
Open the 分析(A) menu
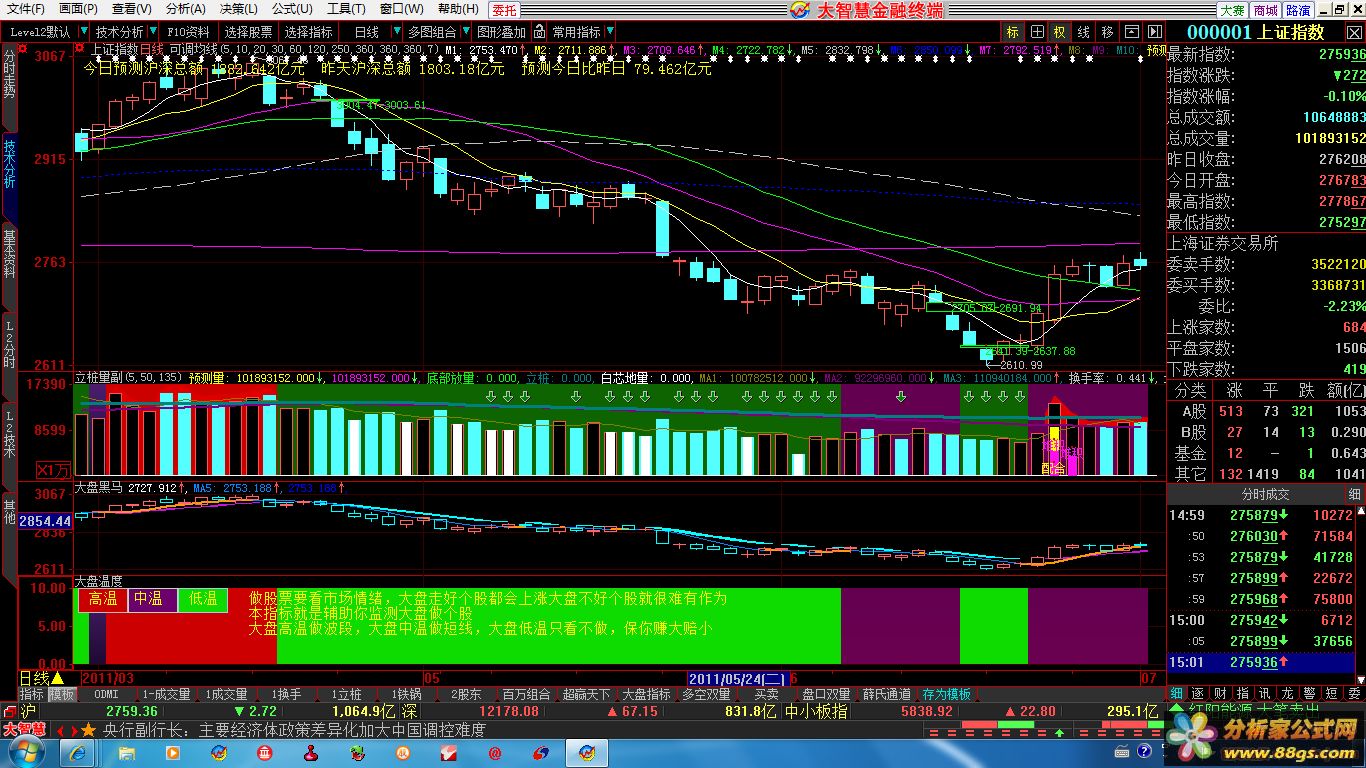pos(186,9)
